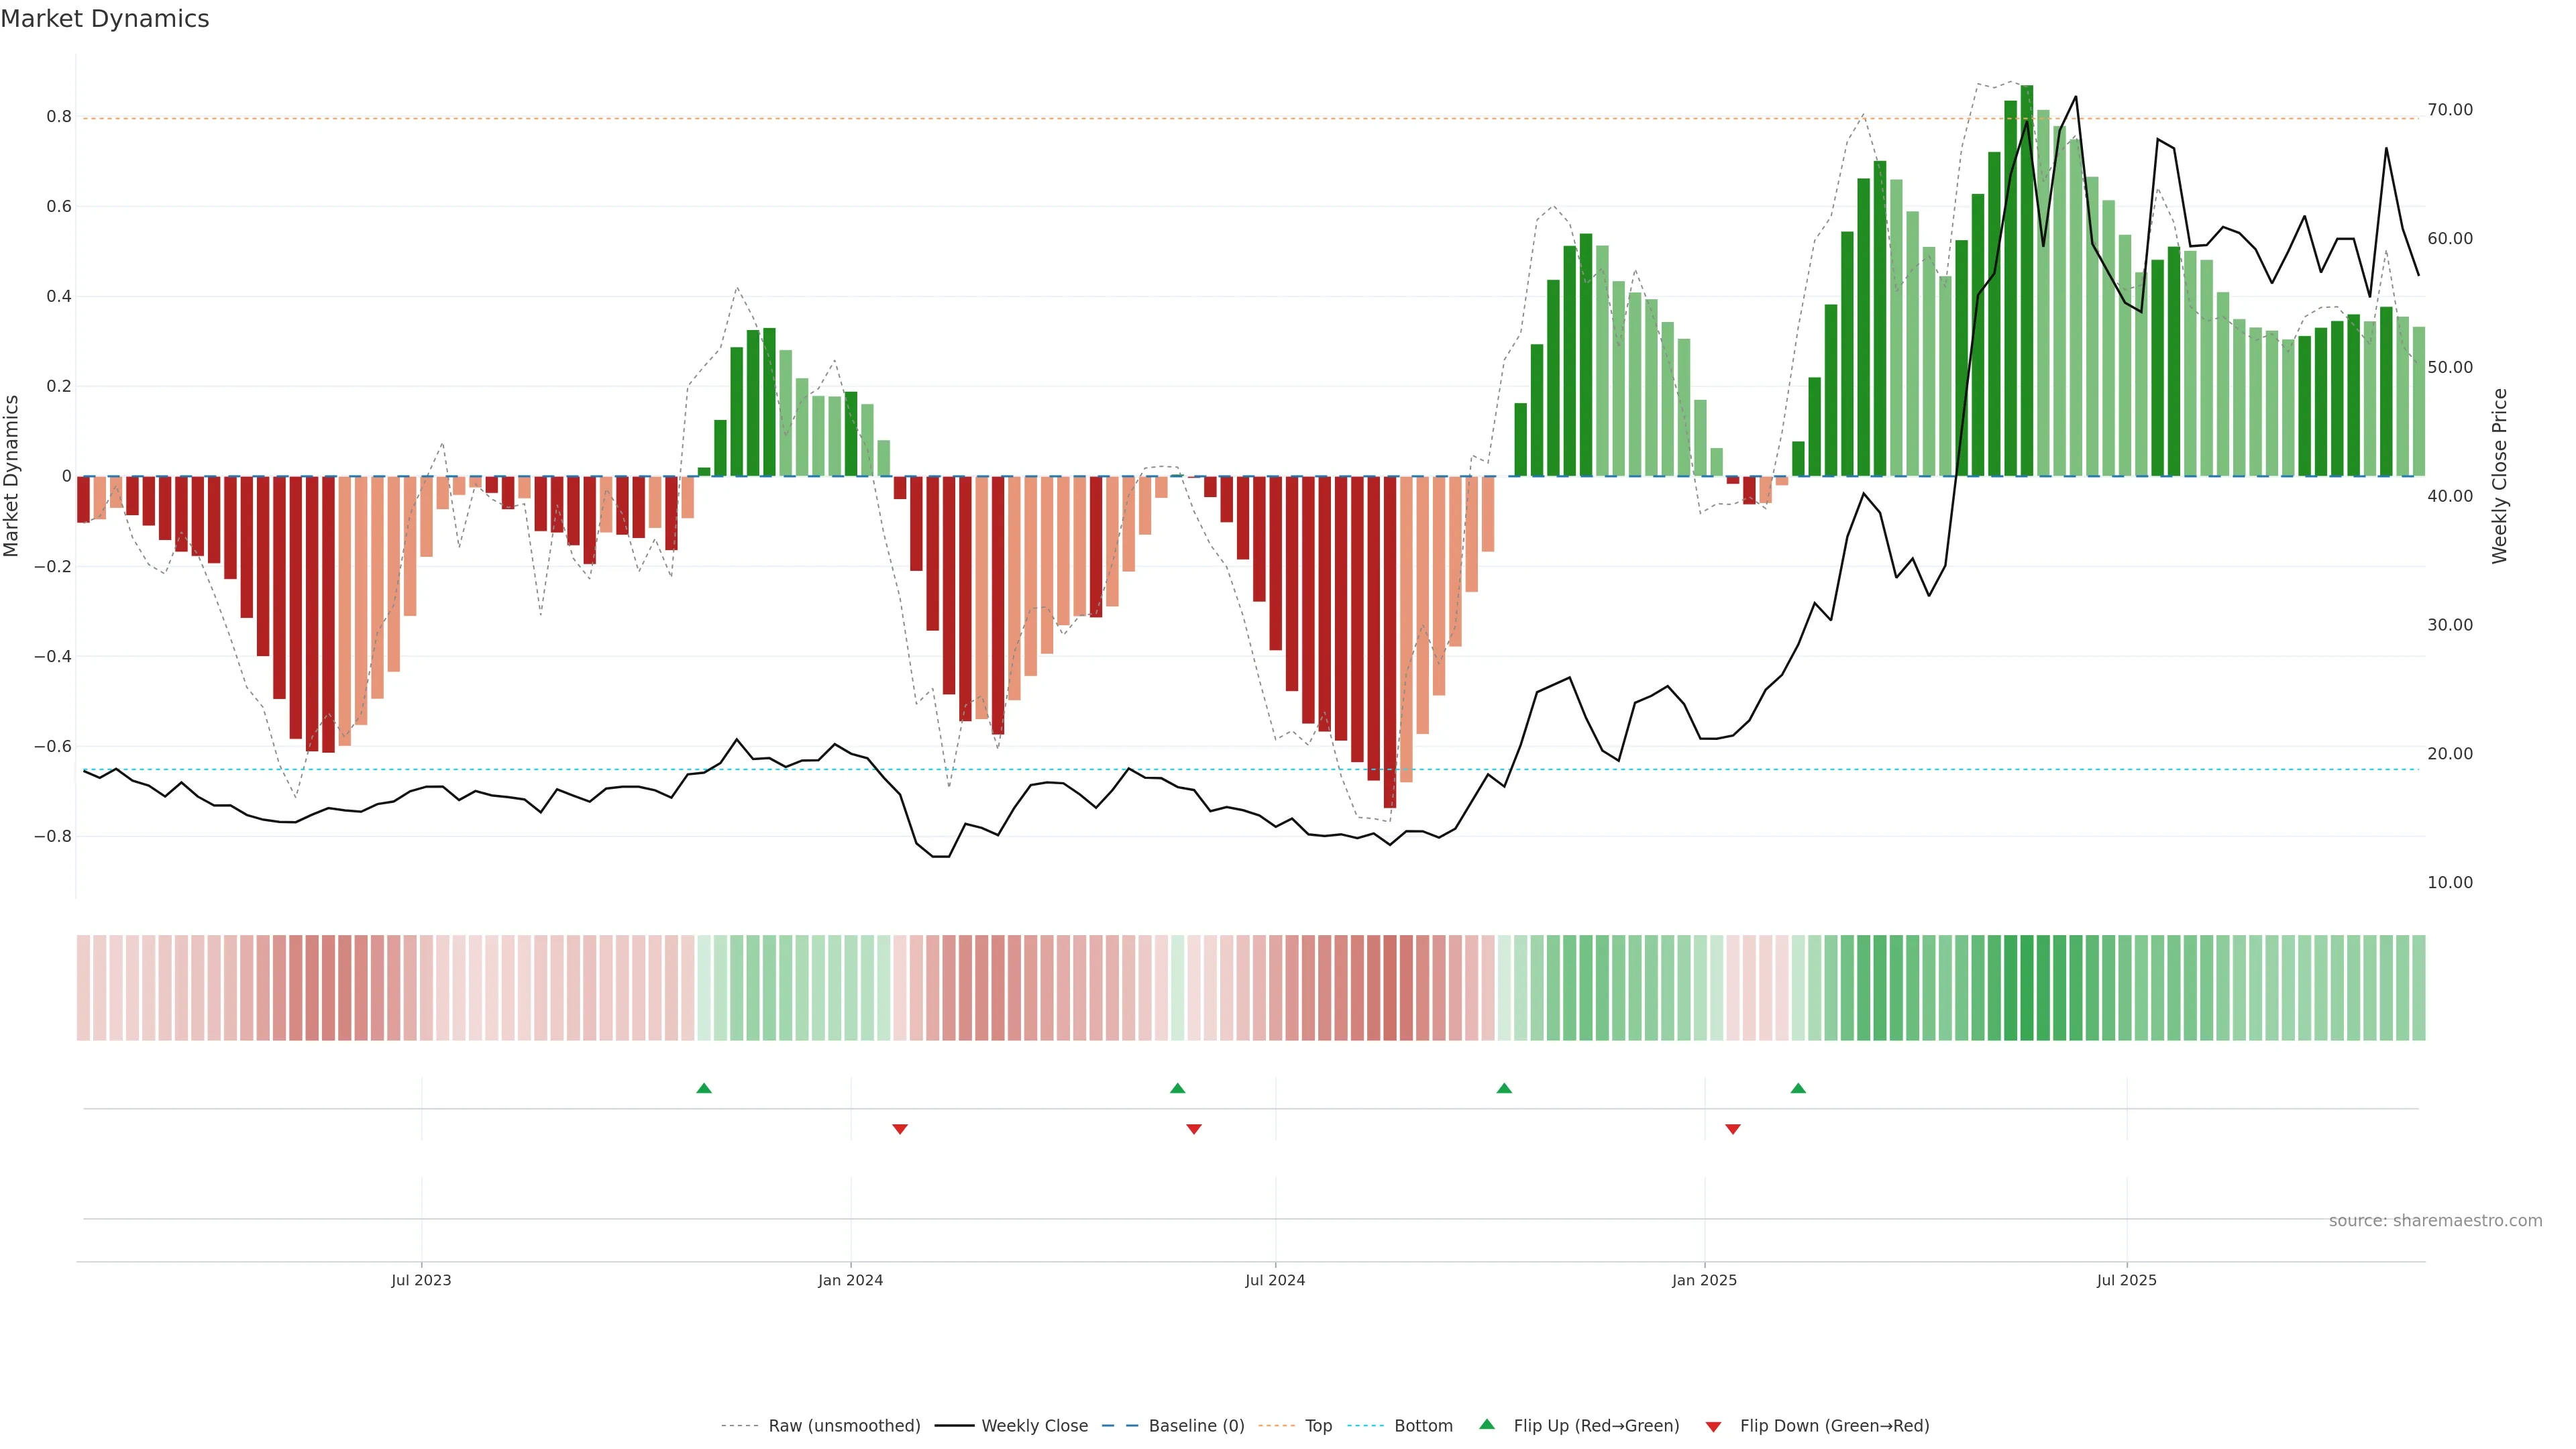This screenshot has width=2576, height=1449.
Task: Click the Jan 2024 x-axis label
Action: point(851,1280)
